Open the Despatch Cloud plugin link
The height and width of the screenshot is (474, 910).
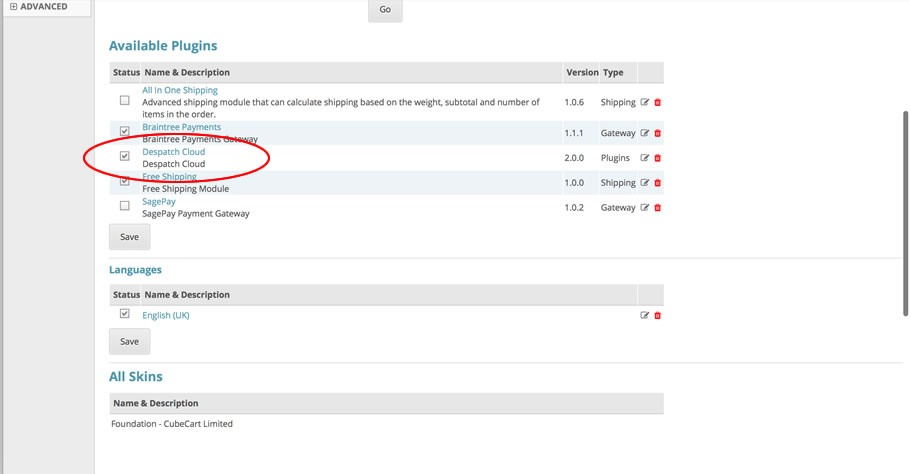pyautogui.click(x=174, y=152)
